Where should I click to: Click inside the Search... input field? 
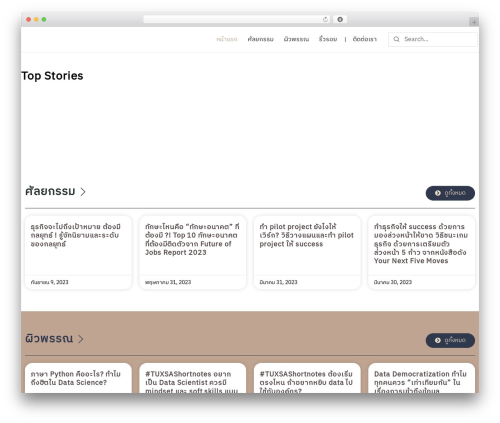pos(433,39)
